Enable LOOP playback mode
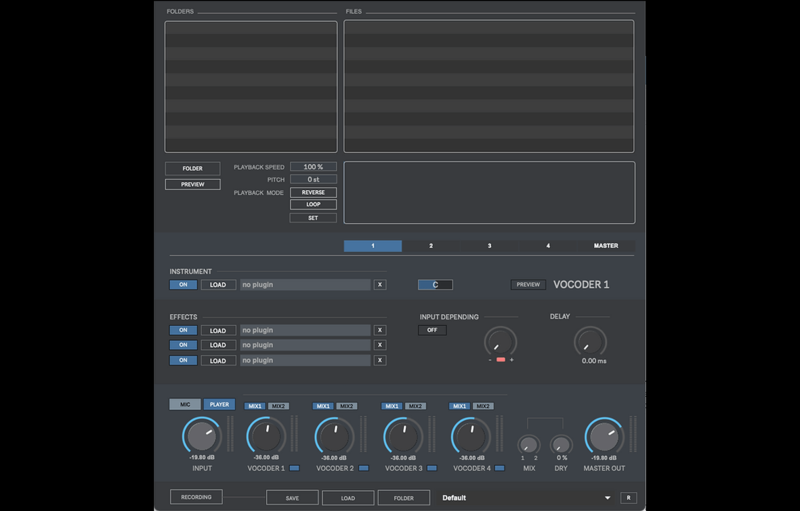This screenshot has height=511, width=800. tap(313, 205)
